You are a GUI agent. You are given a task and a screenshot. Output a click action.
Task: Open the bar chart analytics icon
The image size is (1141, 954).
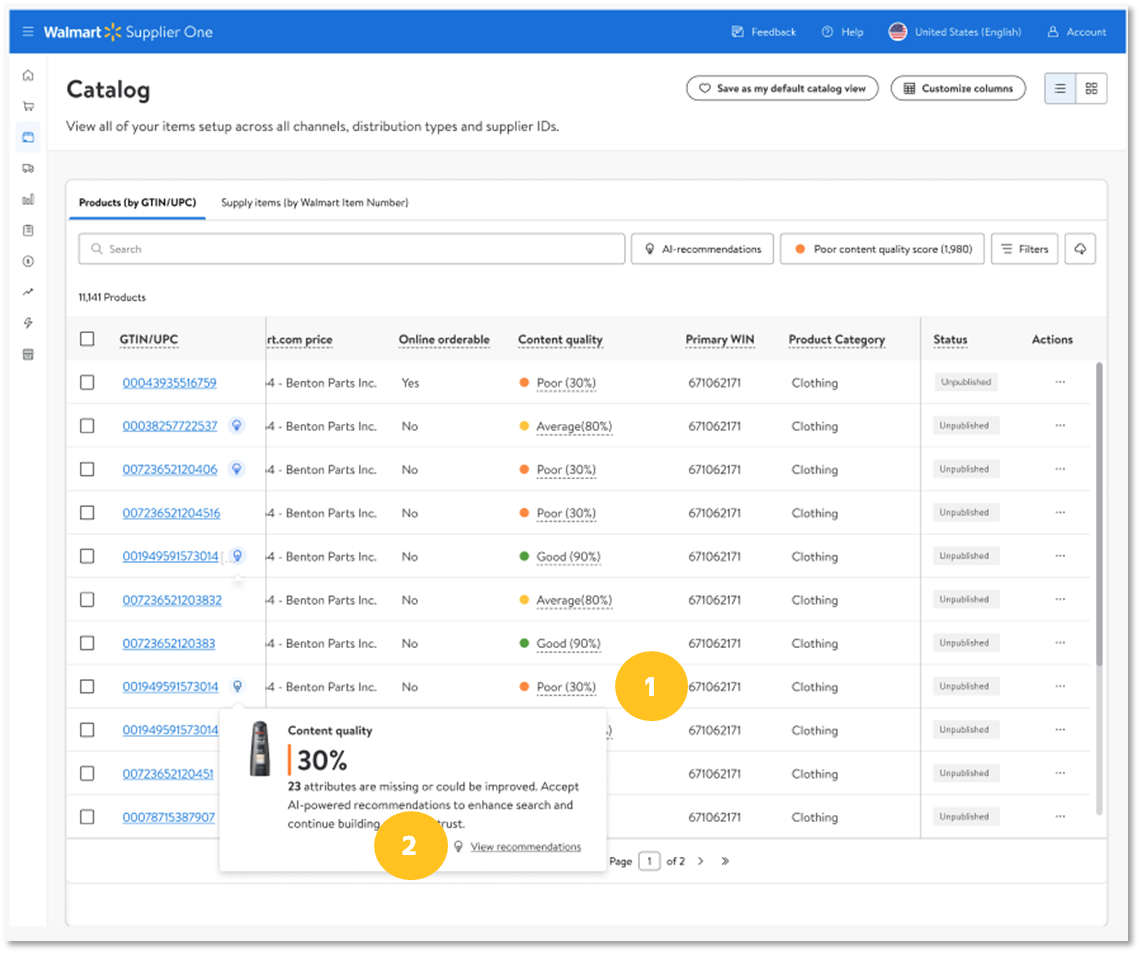pyautogui.click(x=28, y=199)
